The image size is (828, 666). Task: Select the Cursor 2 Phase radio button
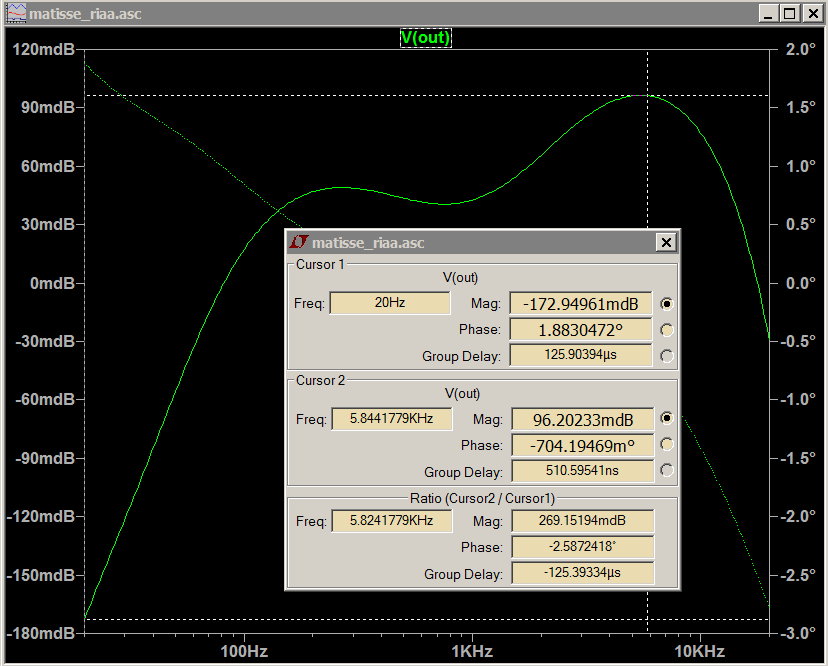tap(667, 445)
